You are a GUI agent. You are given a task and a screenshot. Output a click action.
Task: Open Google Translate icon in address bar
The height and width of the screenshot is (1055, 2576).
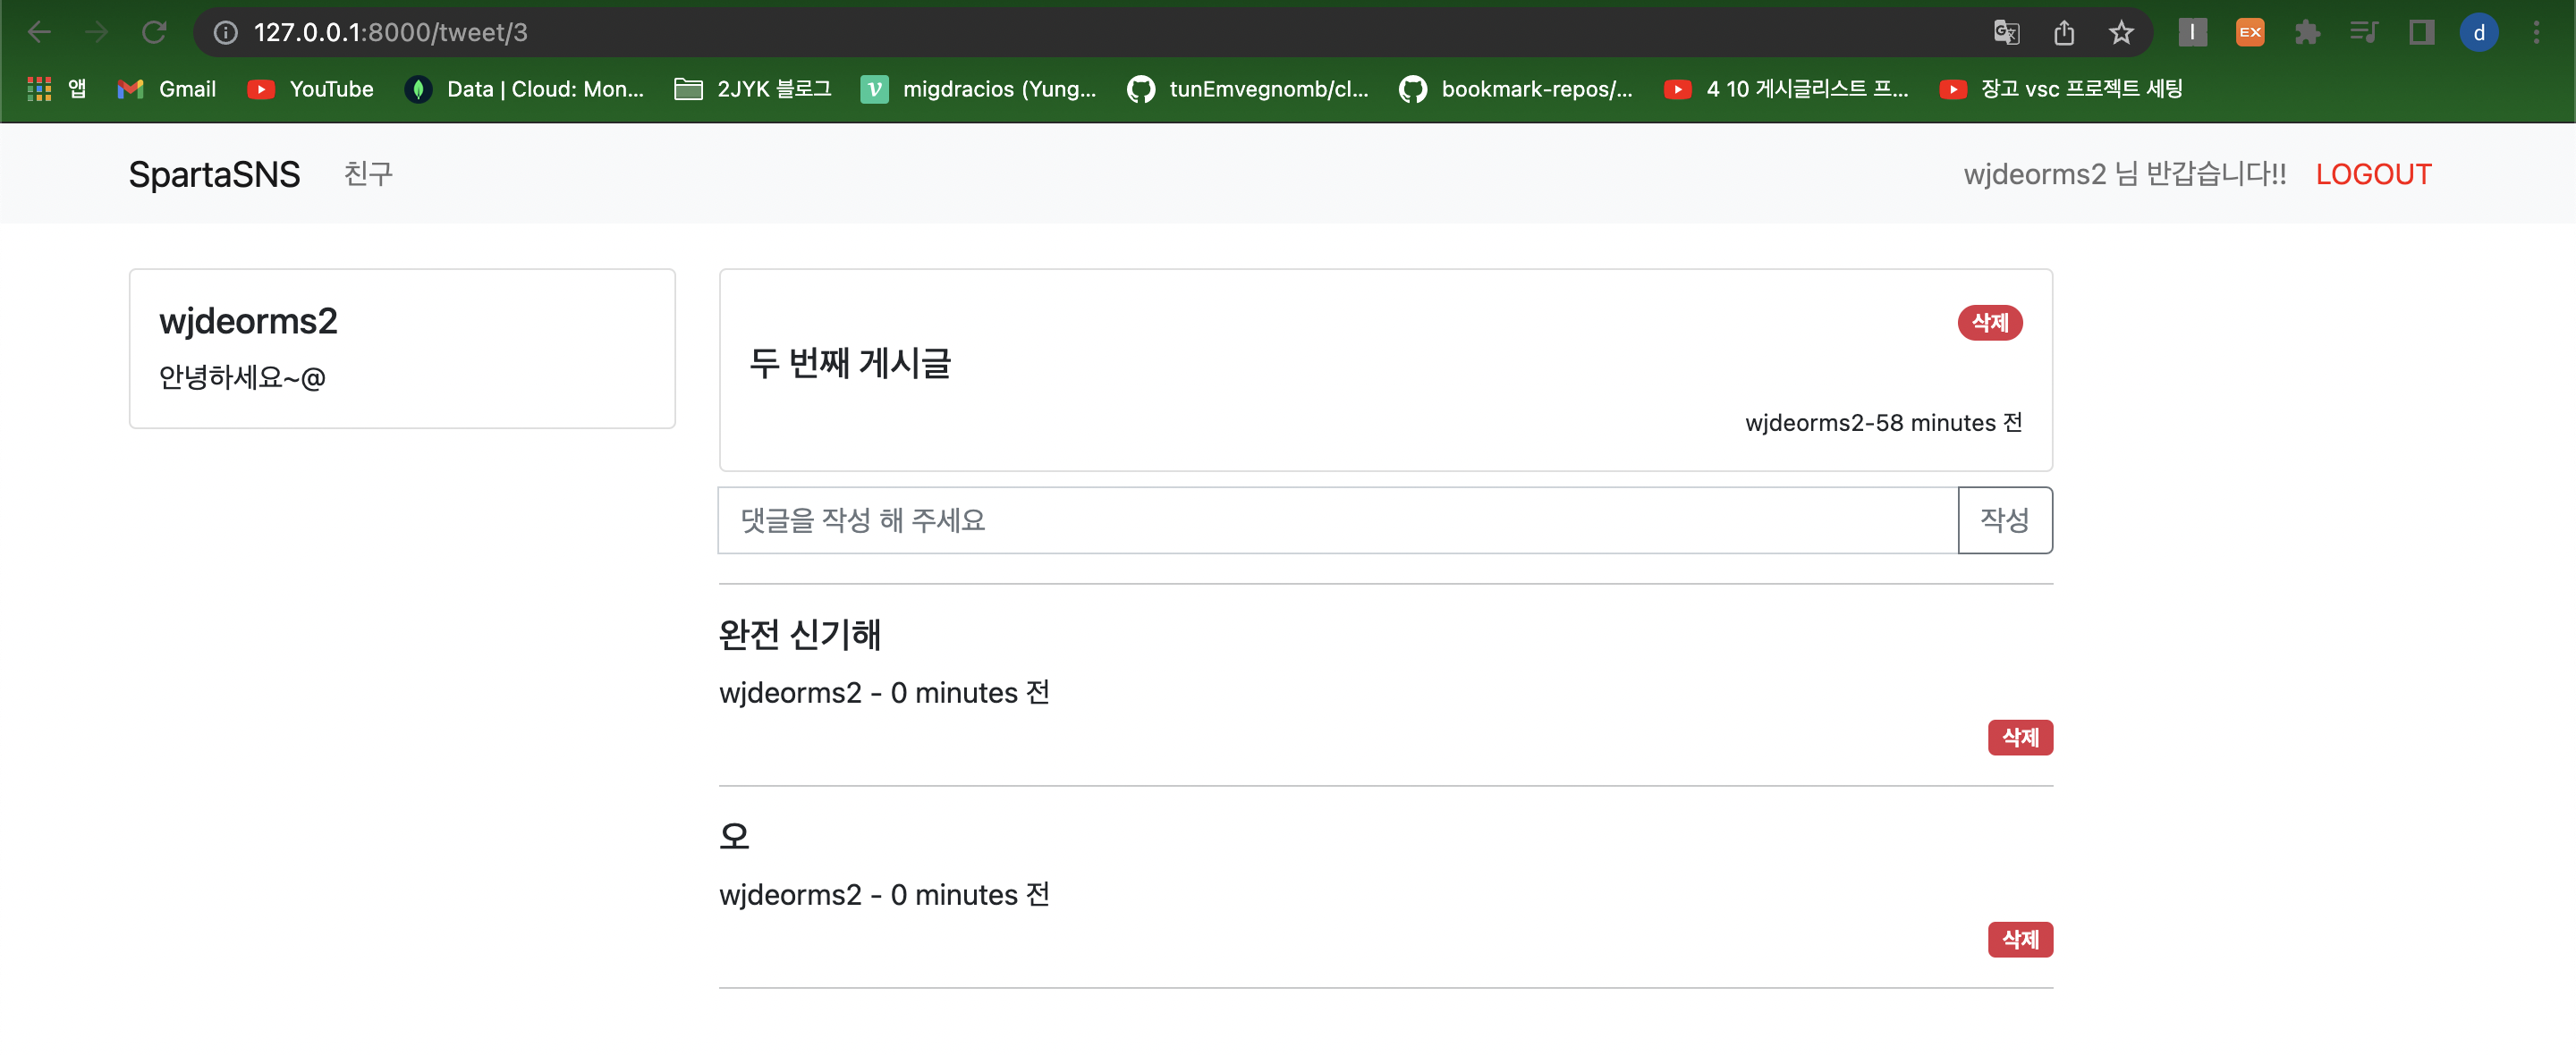[x=2006, y=33]
